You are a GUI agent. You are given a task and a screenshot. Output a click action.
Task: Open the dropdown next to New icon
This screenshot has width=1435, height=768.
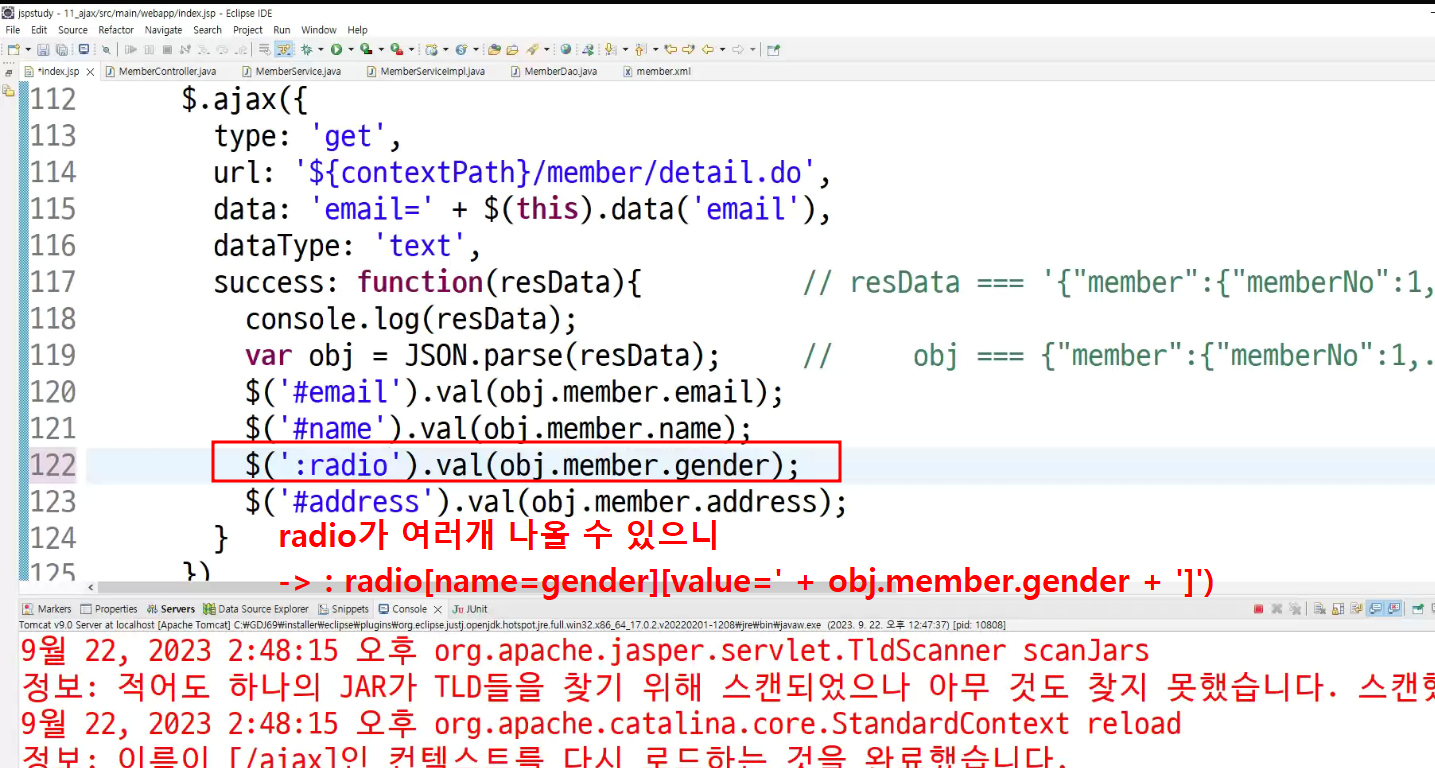click(26, 49)
